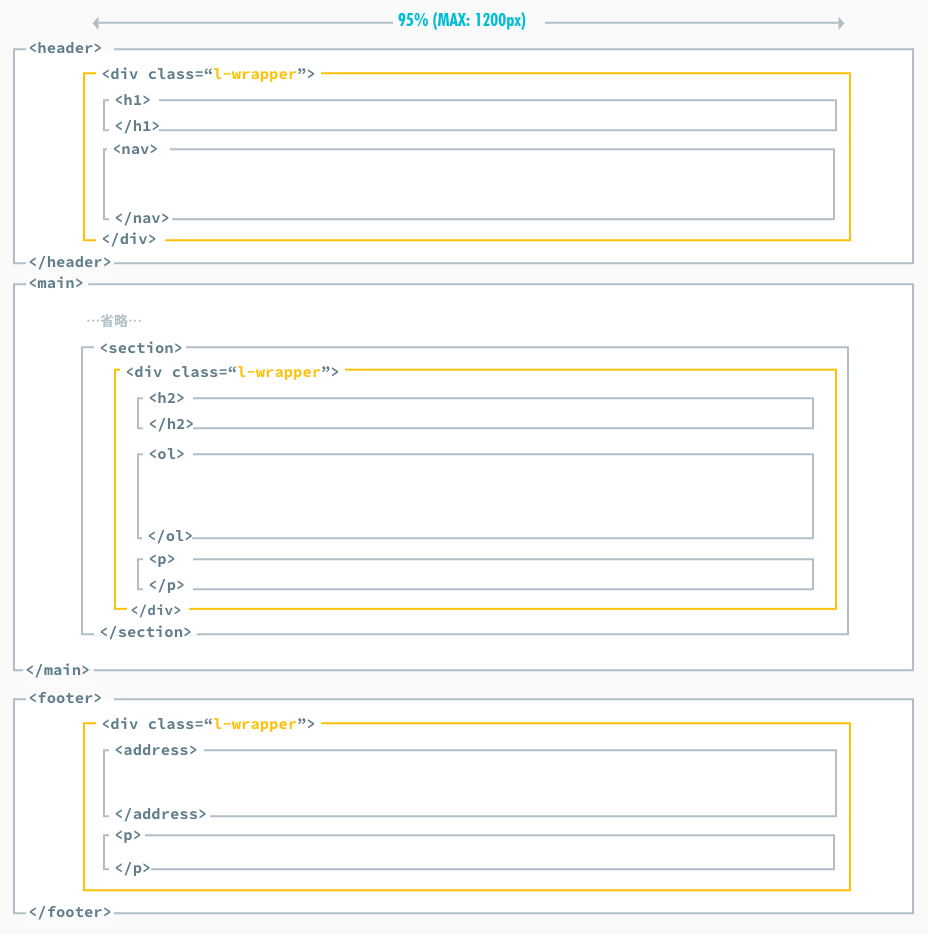Select the opening <h1> tag label

[x=132, y=100]
